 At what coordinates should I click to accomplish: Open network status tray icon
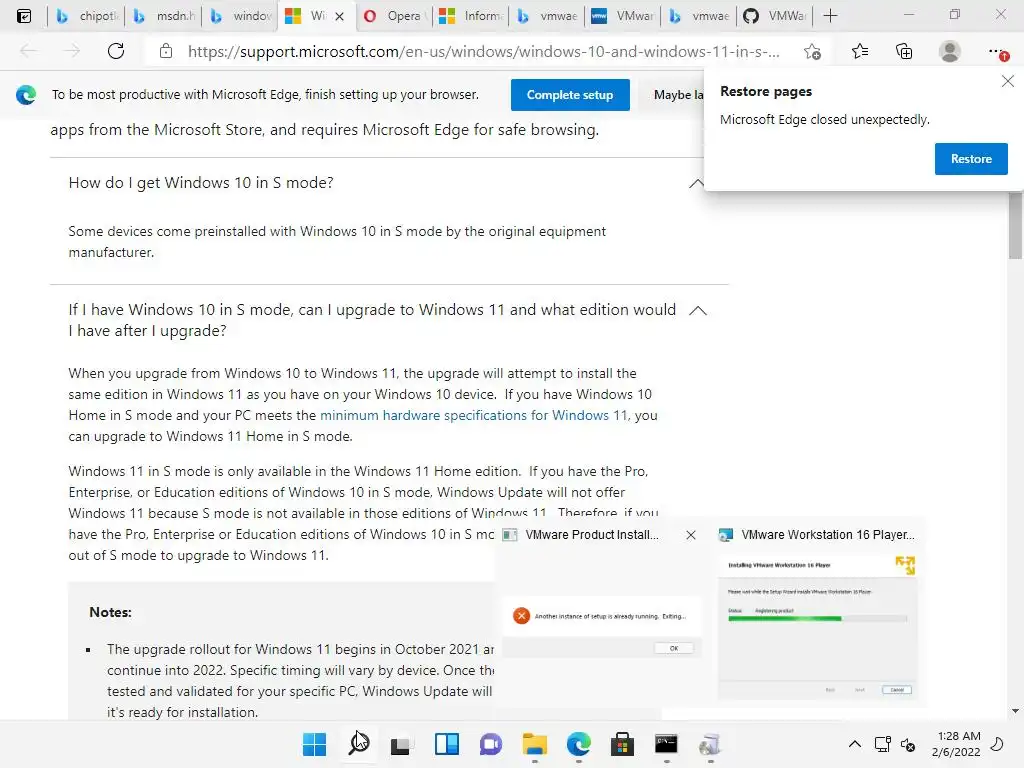tap(882, 744)
